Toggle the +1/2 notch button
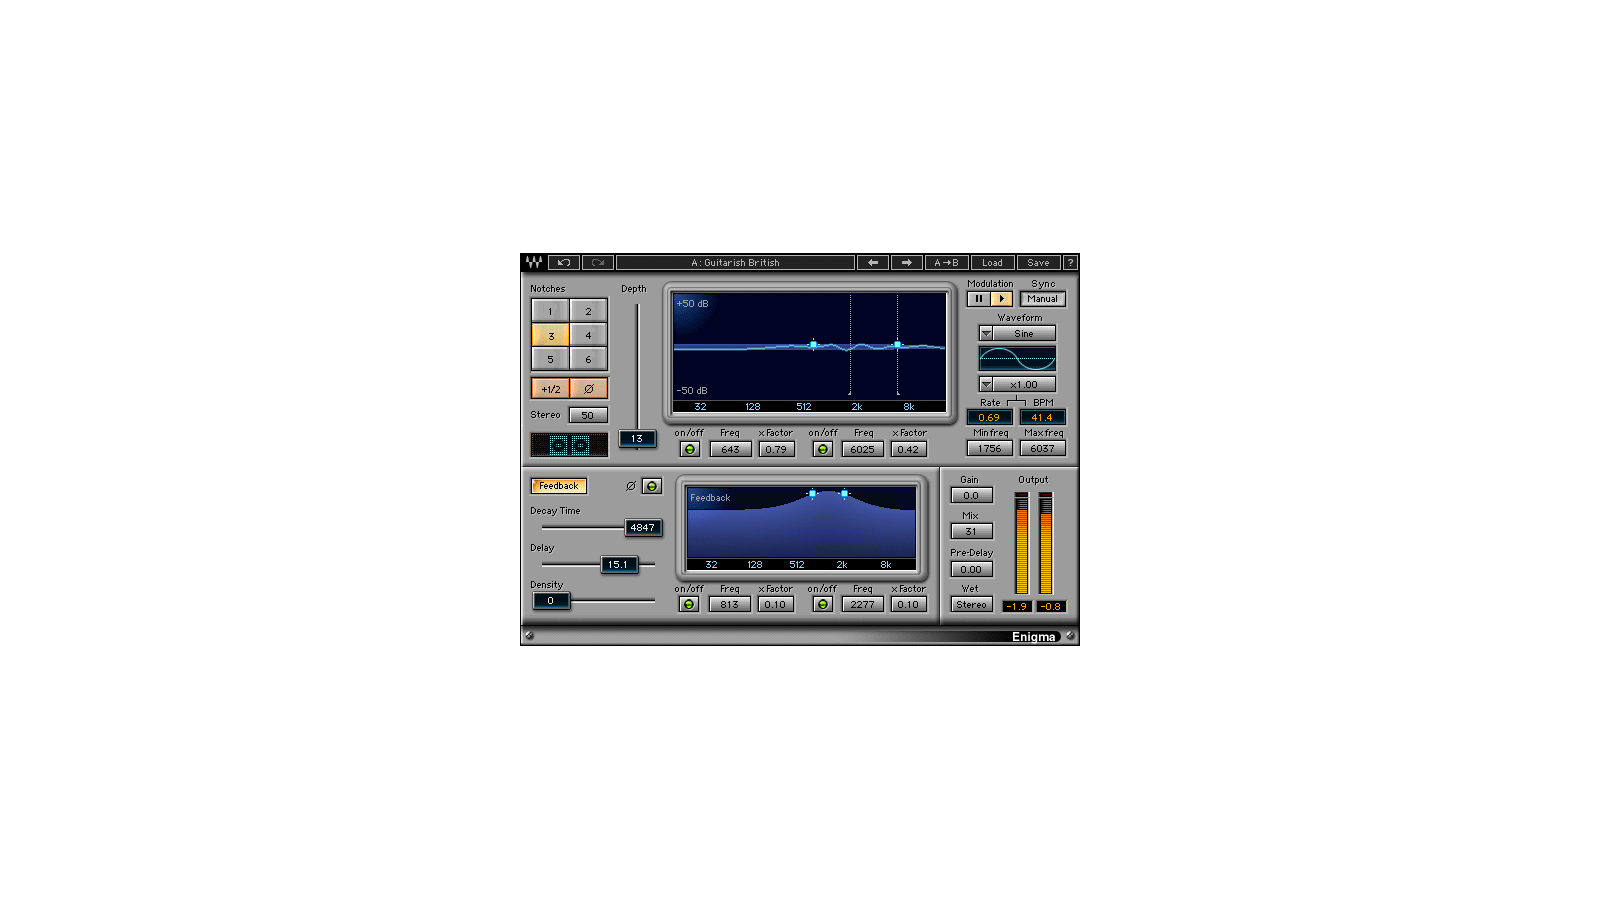The width and height of the screenshot is (1600, 900). pos(550,388)
